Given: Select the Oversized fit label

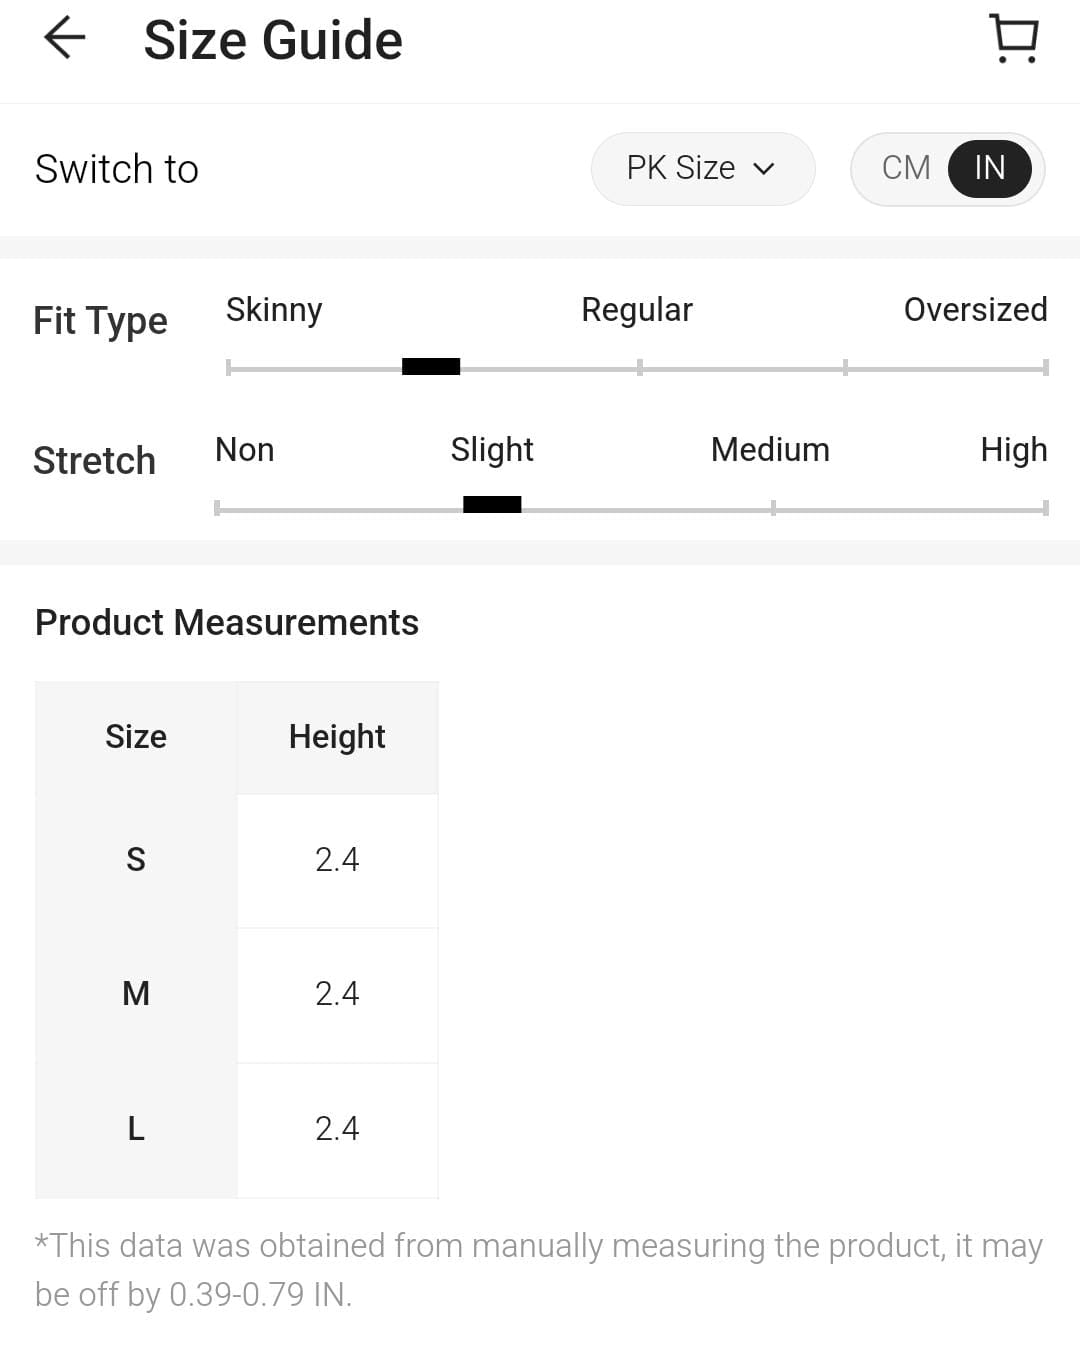Looking at the screenshot, I should [x=975, y=310].
